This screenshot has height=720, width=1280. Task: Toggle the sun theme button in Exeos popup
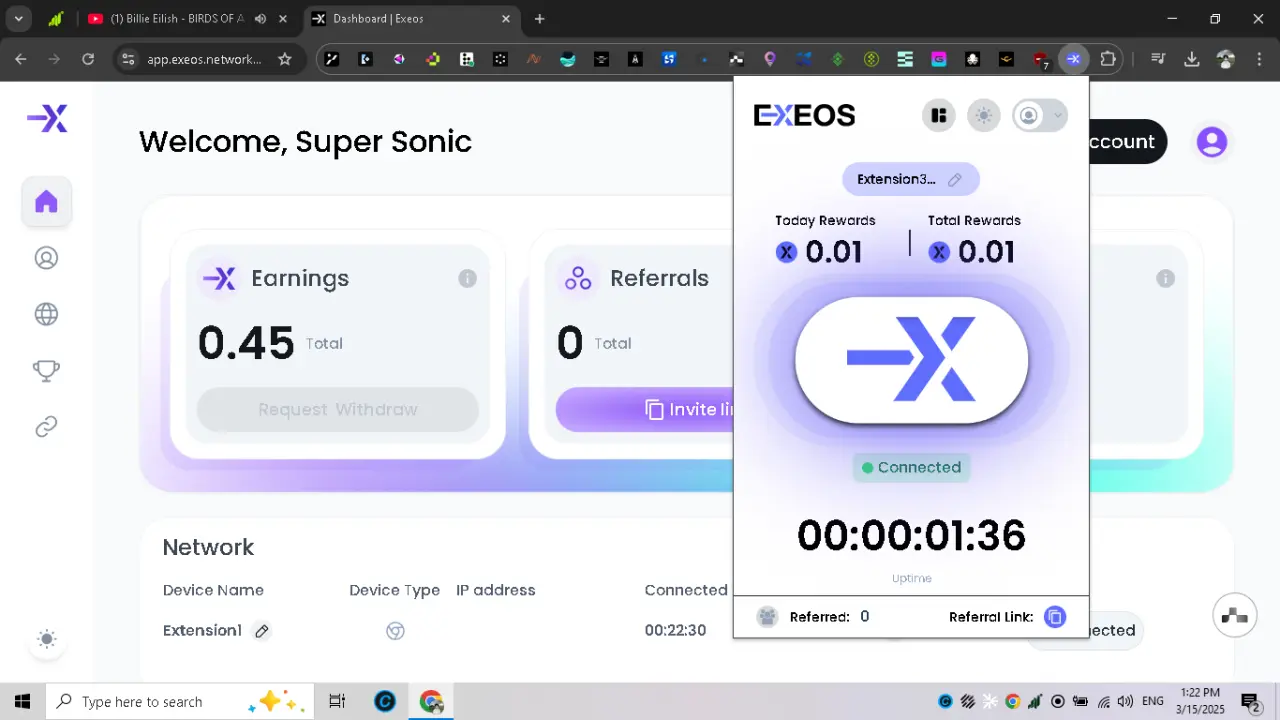point(984,116)
